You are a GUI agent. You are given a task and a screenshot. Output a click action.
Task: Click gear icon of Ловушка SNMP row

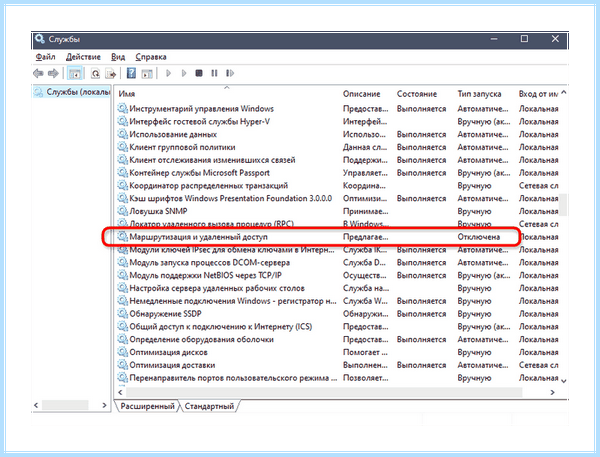(x=122, y=211)
